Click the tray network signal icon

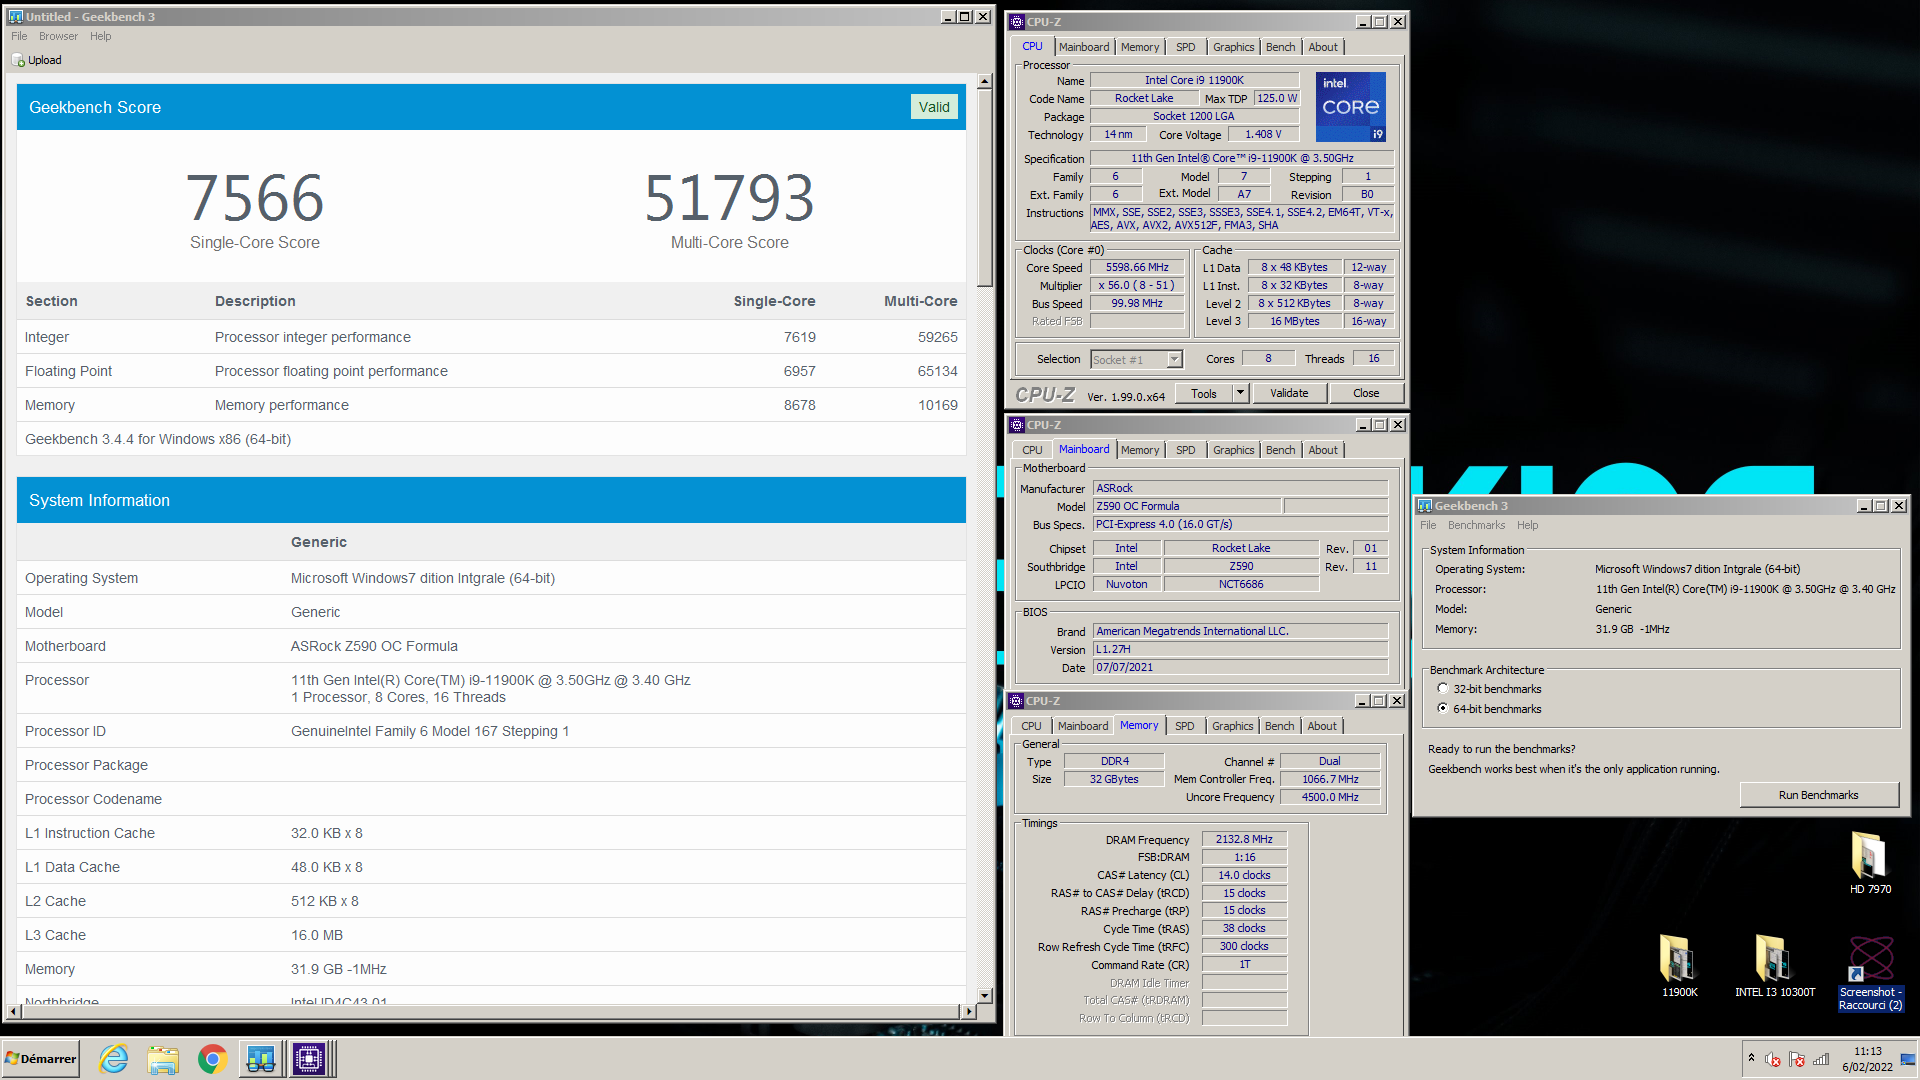coord(1821,1059)
